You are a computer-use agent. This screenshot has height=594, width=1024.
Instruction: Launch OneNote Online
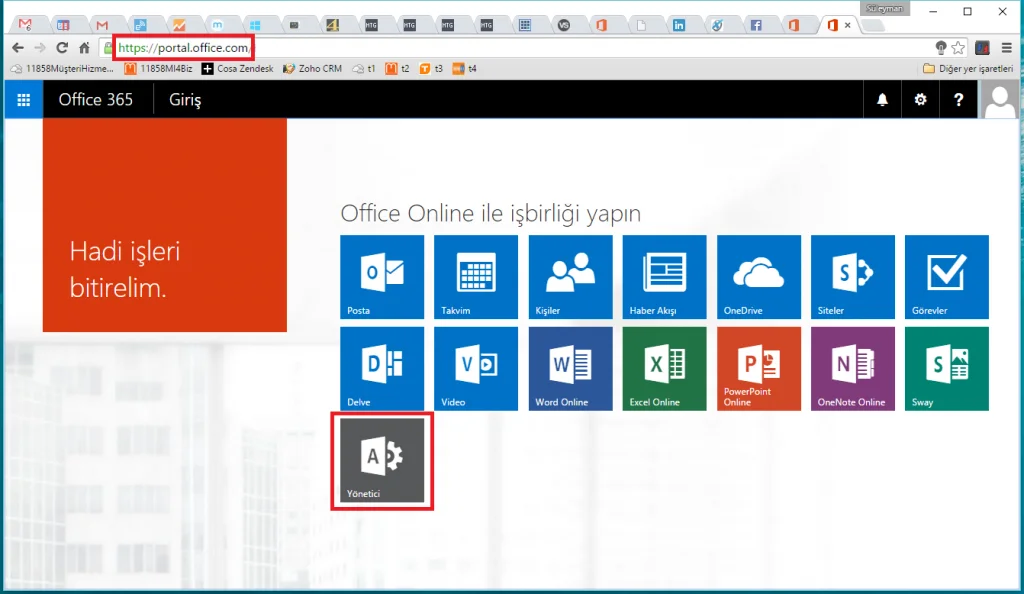coord(852,368)
